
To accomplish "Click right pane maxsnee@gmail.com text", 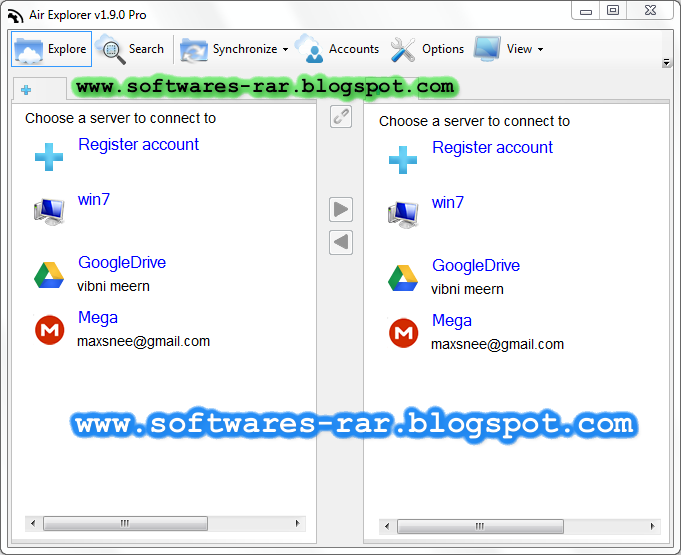I will pyautogui.click(x=497, y=344).
